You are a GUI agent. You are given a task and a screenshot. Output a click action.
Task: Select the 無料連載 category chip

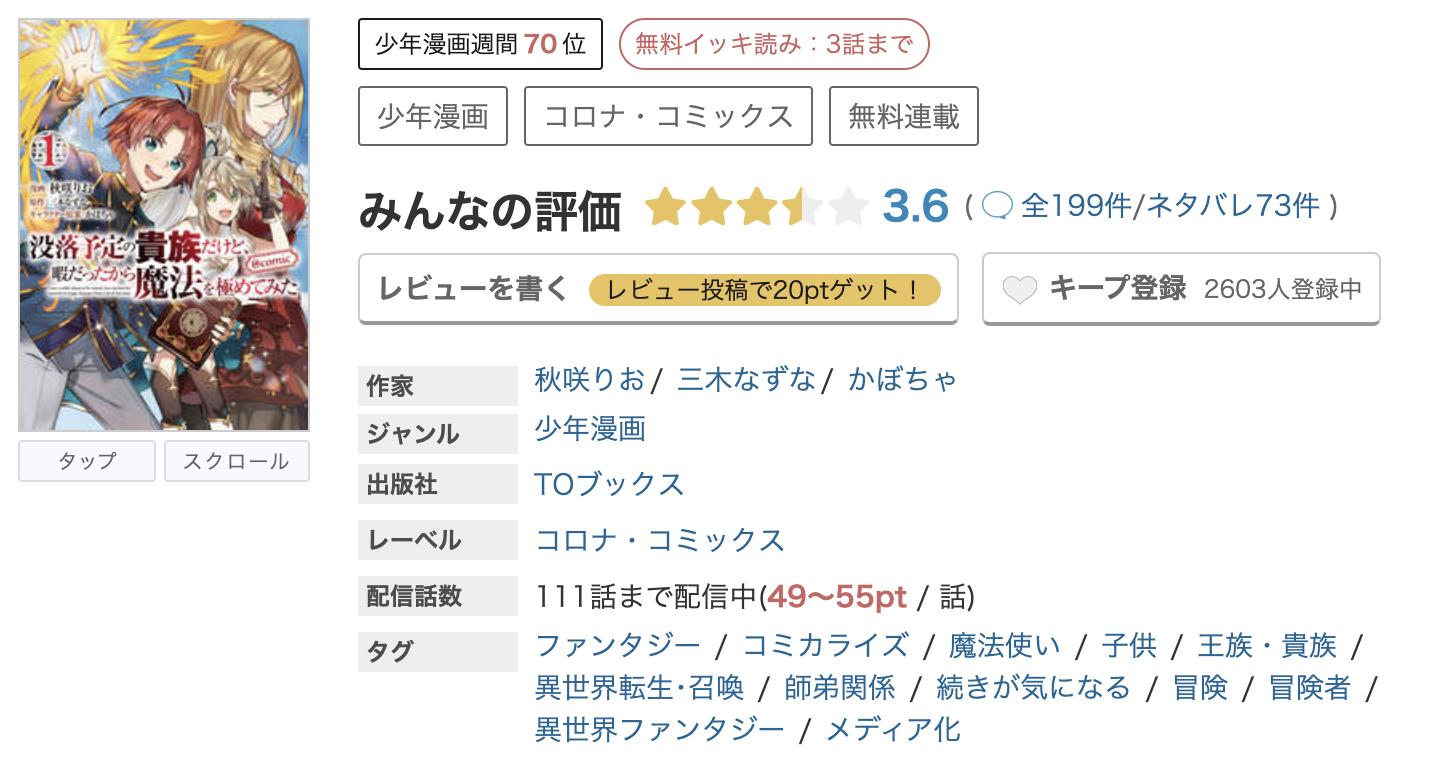(x=903, y=115)
